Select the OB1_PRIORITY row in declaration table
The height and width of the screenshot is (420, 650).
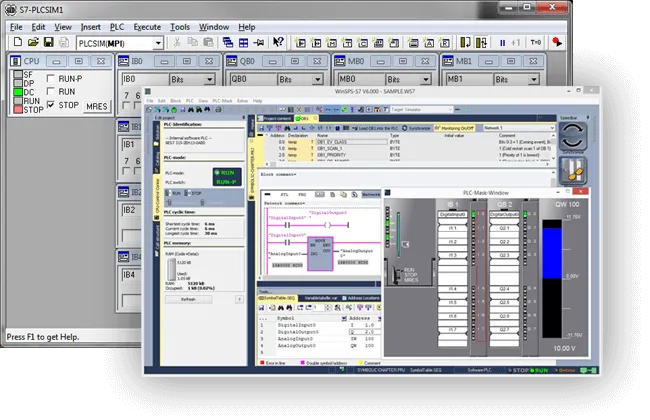pyautogui.click(x=406, y=155)
